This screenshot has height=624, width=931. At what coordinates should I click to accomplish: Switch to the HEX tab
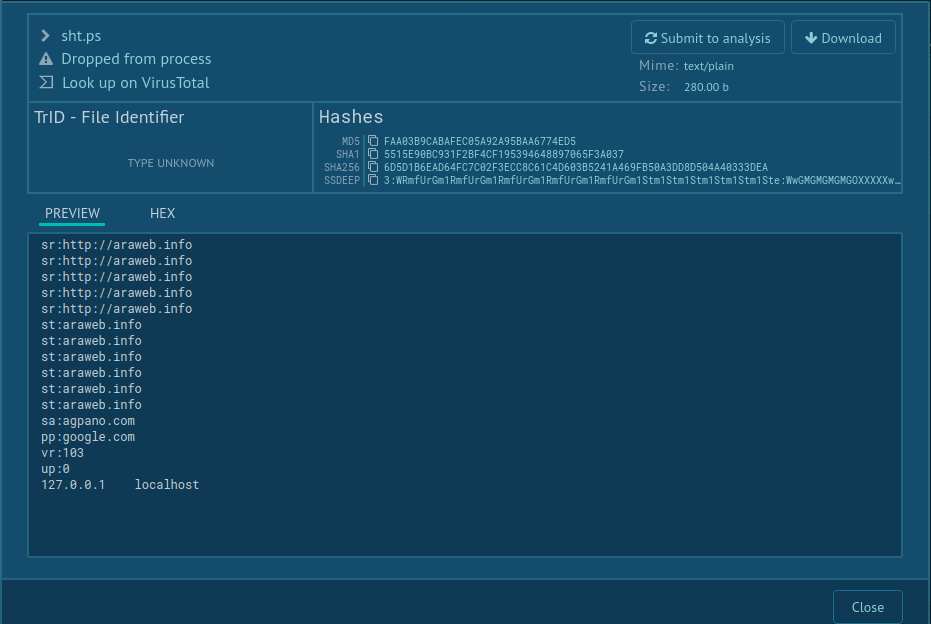click(162, 213)
